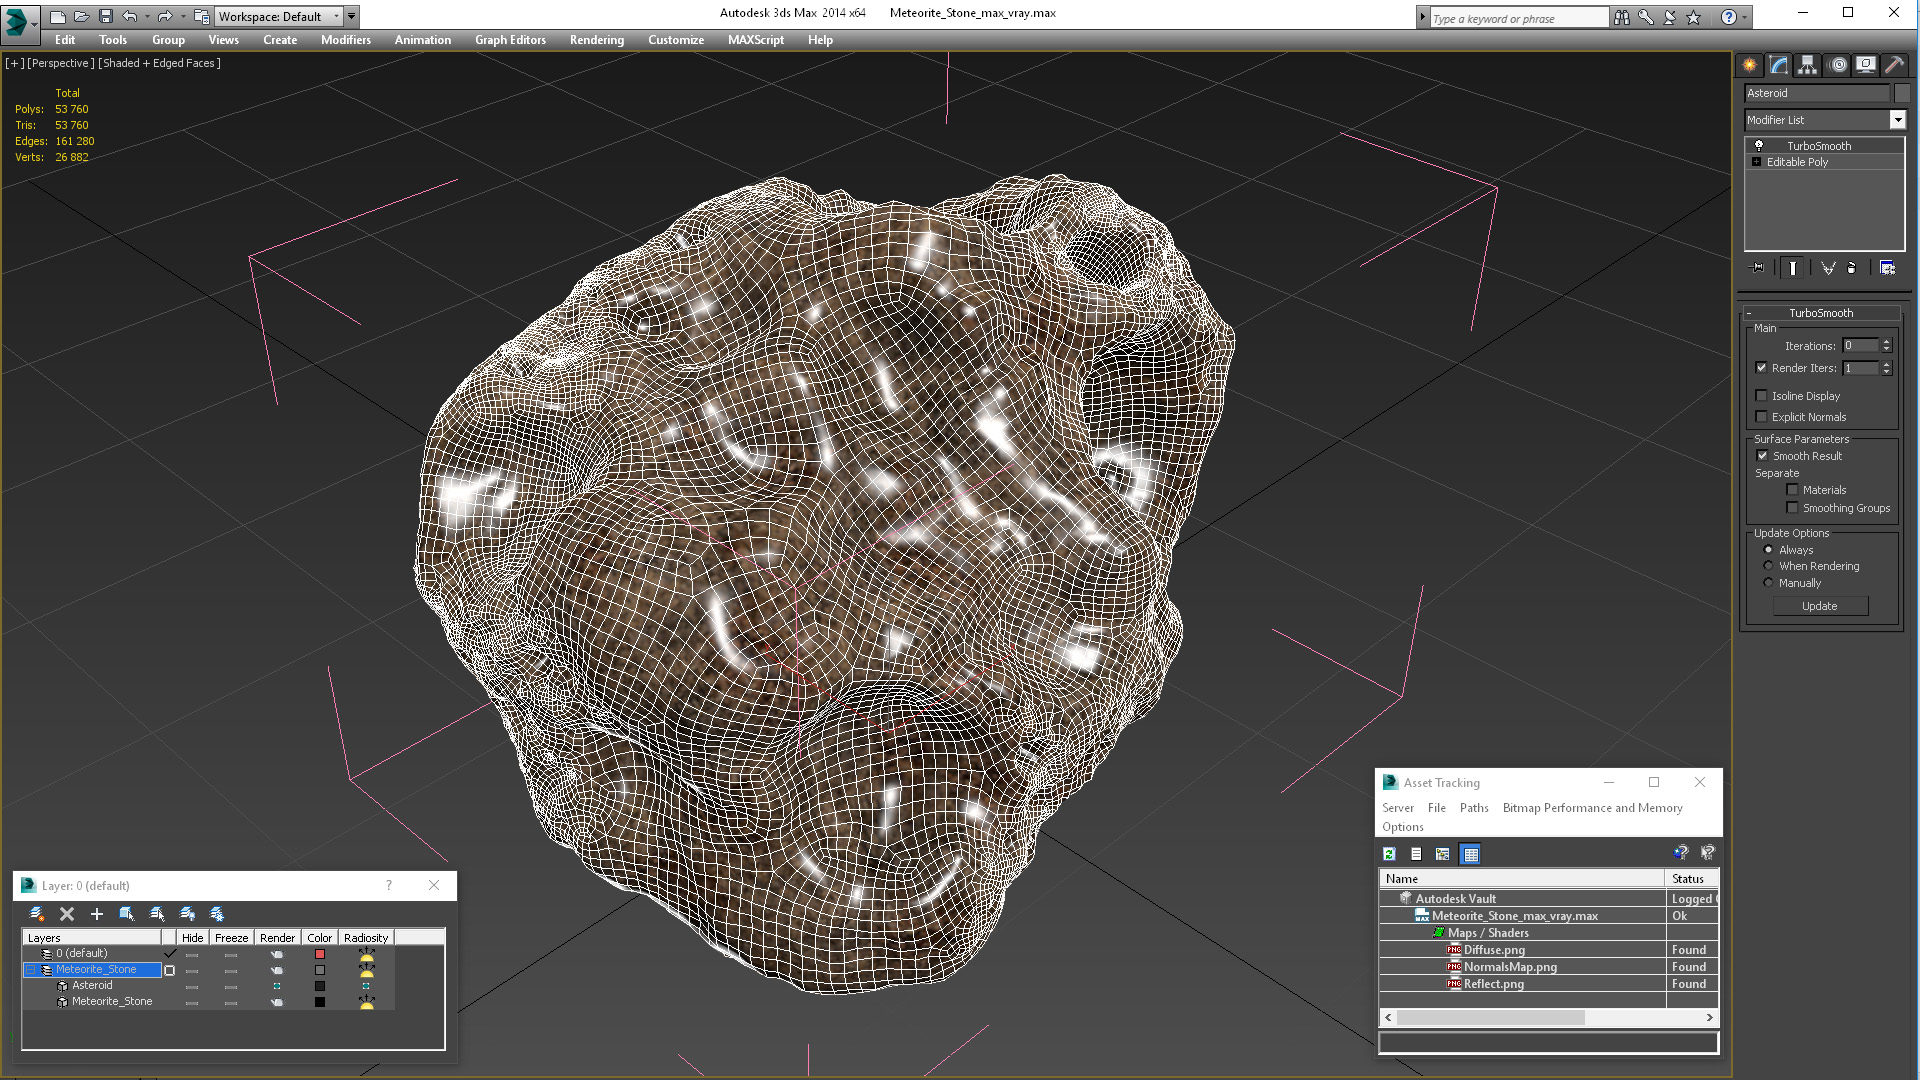Screen dimensions: 1920x1080
Task: Delete highlighted layer with X icon
Action: [x=67, y=914]
